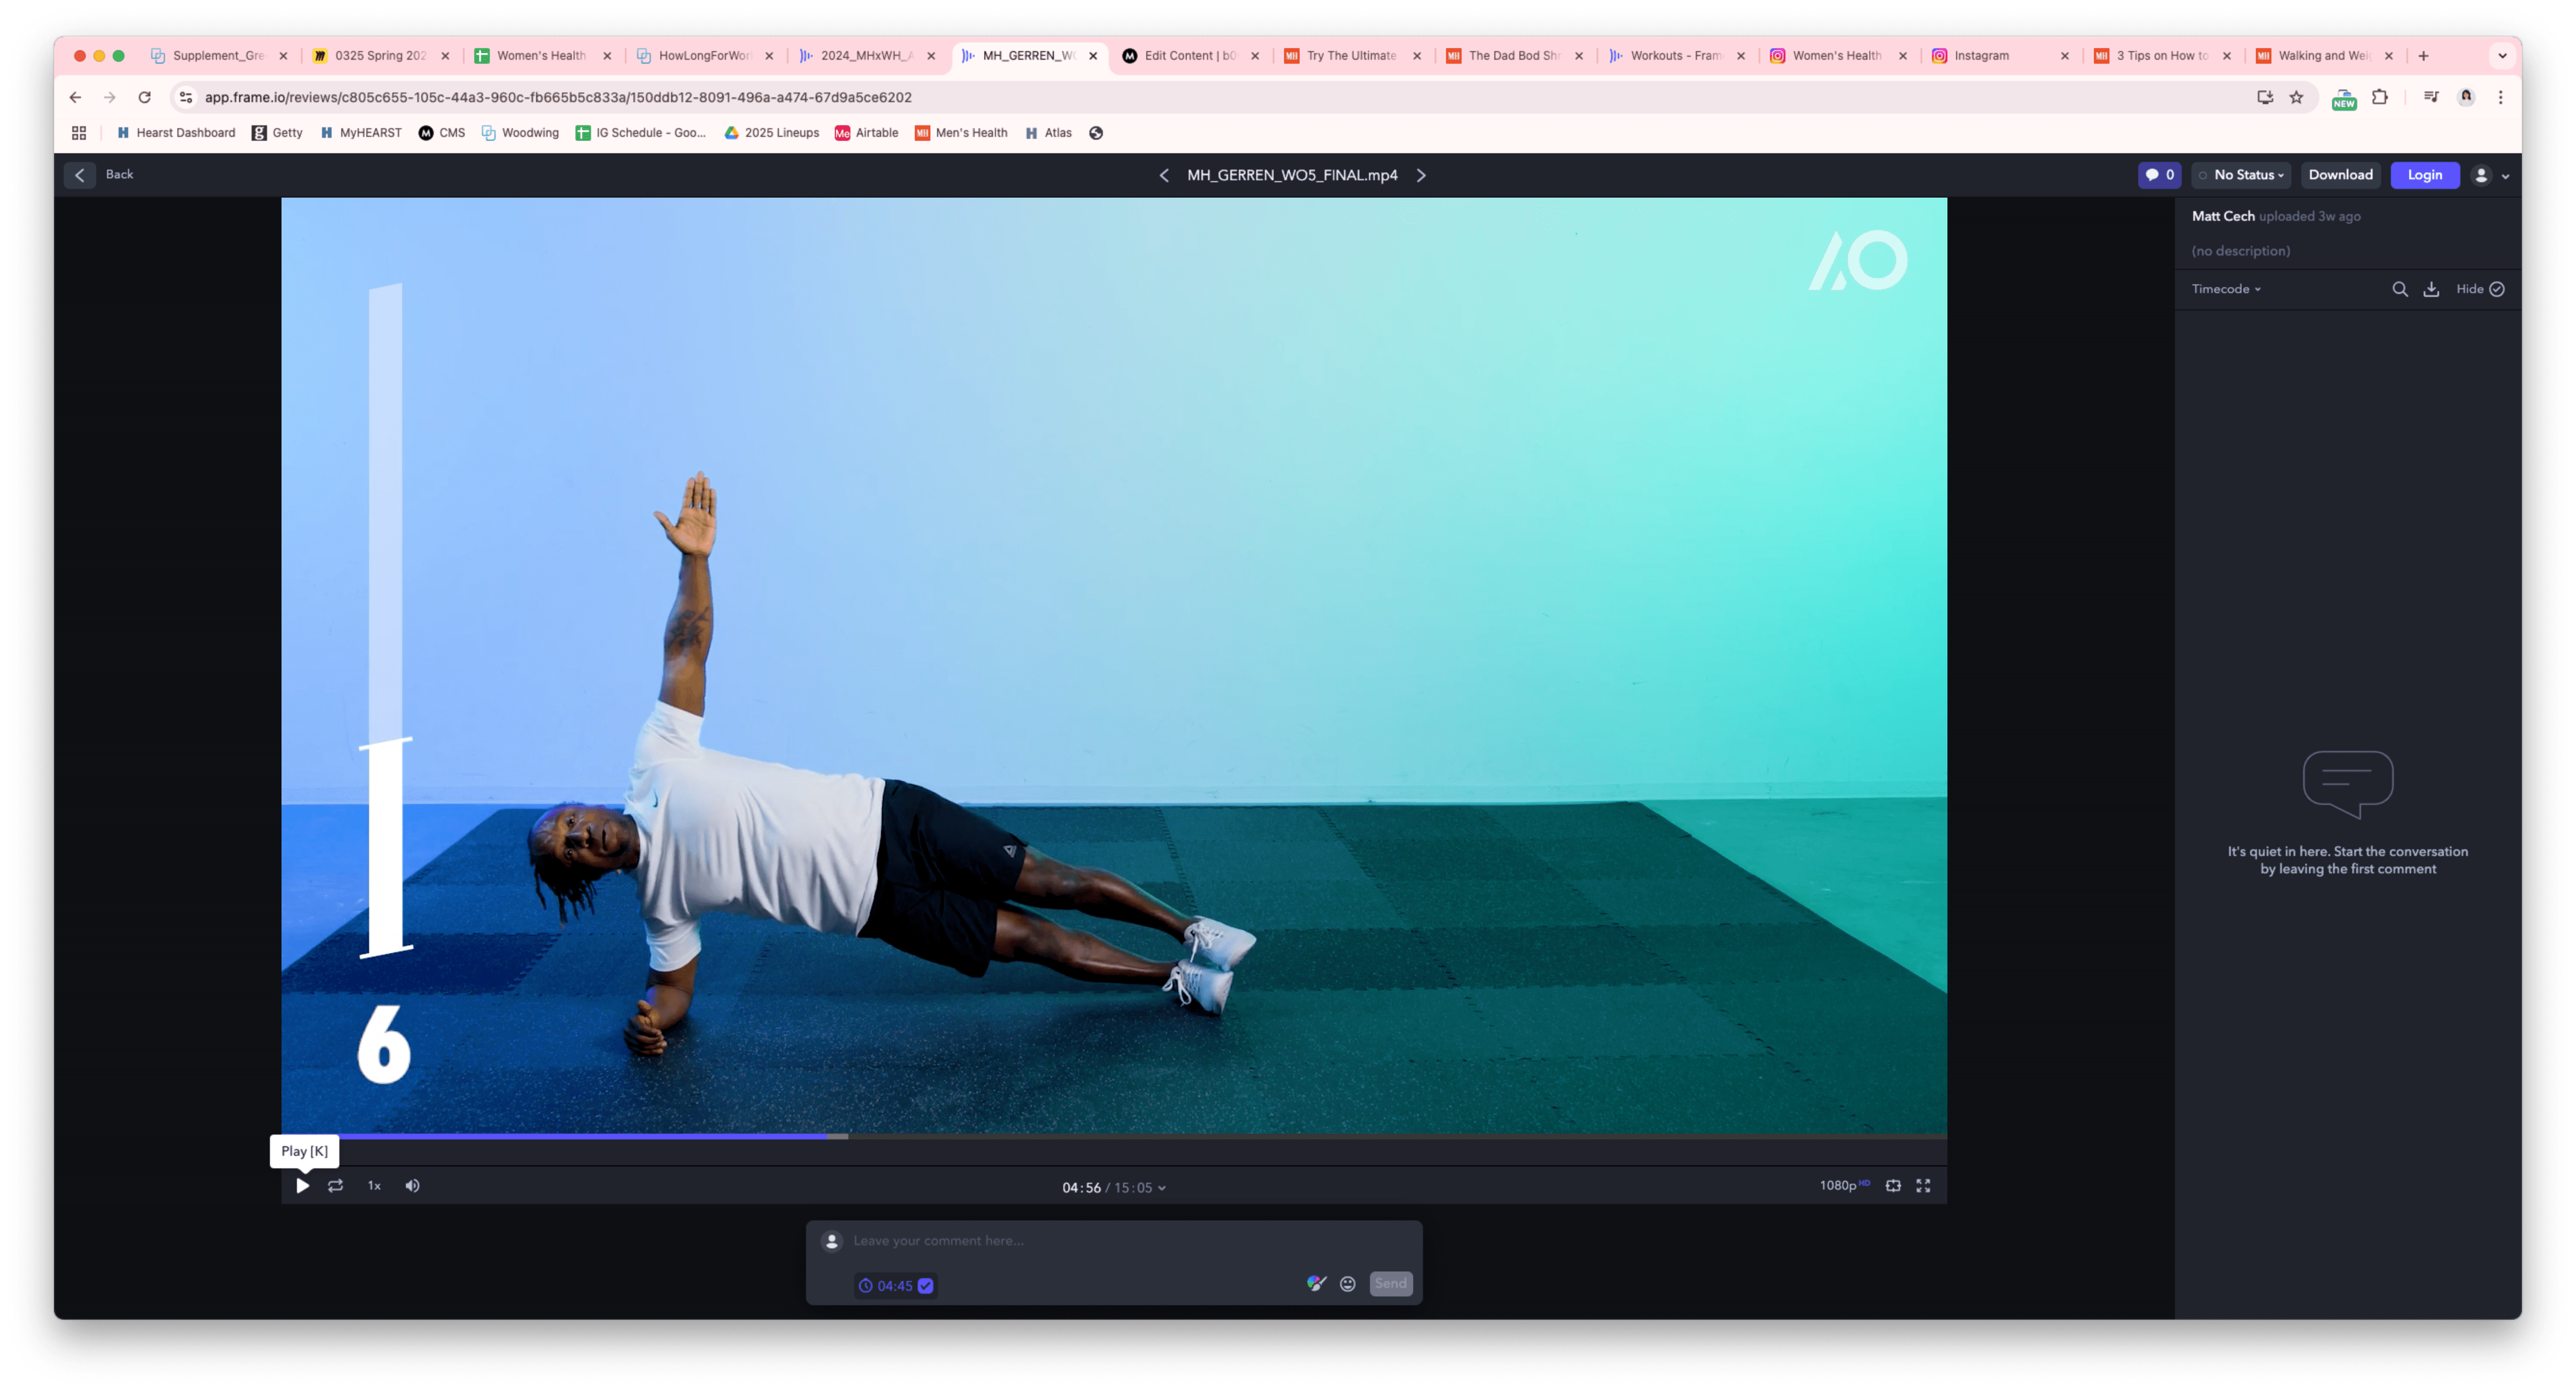
Task: Expand the Timecode sort dropdown
Action: (x=2226, y=289)
